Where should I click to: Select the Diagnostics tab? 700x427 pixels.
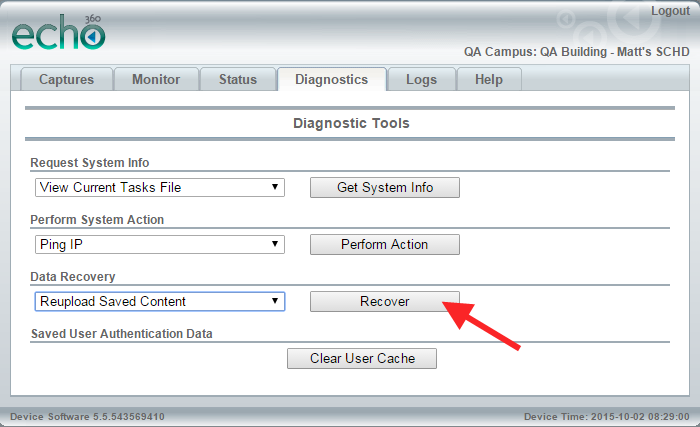click(331, 80)
